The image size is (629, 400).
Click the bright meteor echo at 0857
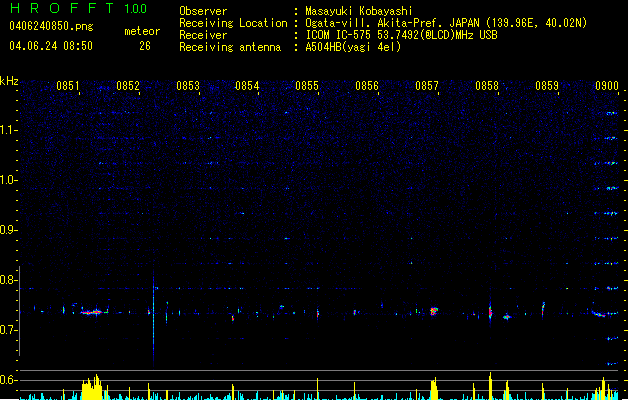pos(434,311)
